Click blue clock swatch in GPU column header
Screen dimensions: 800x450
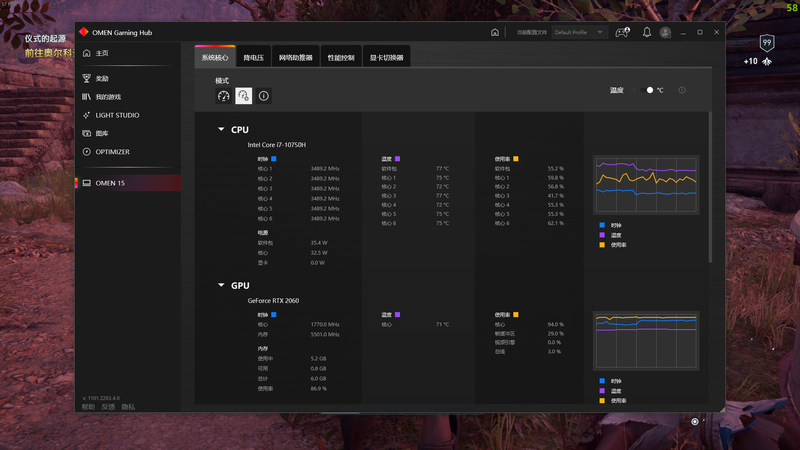[x=273, y=315]
